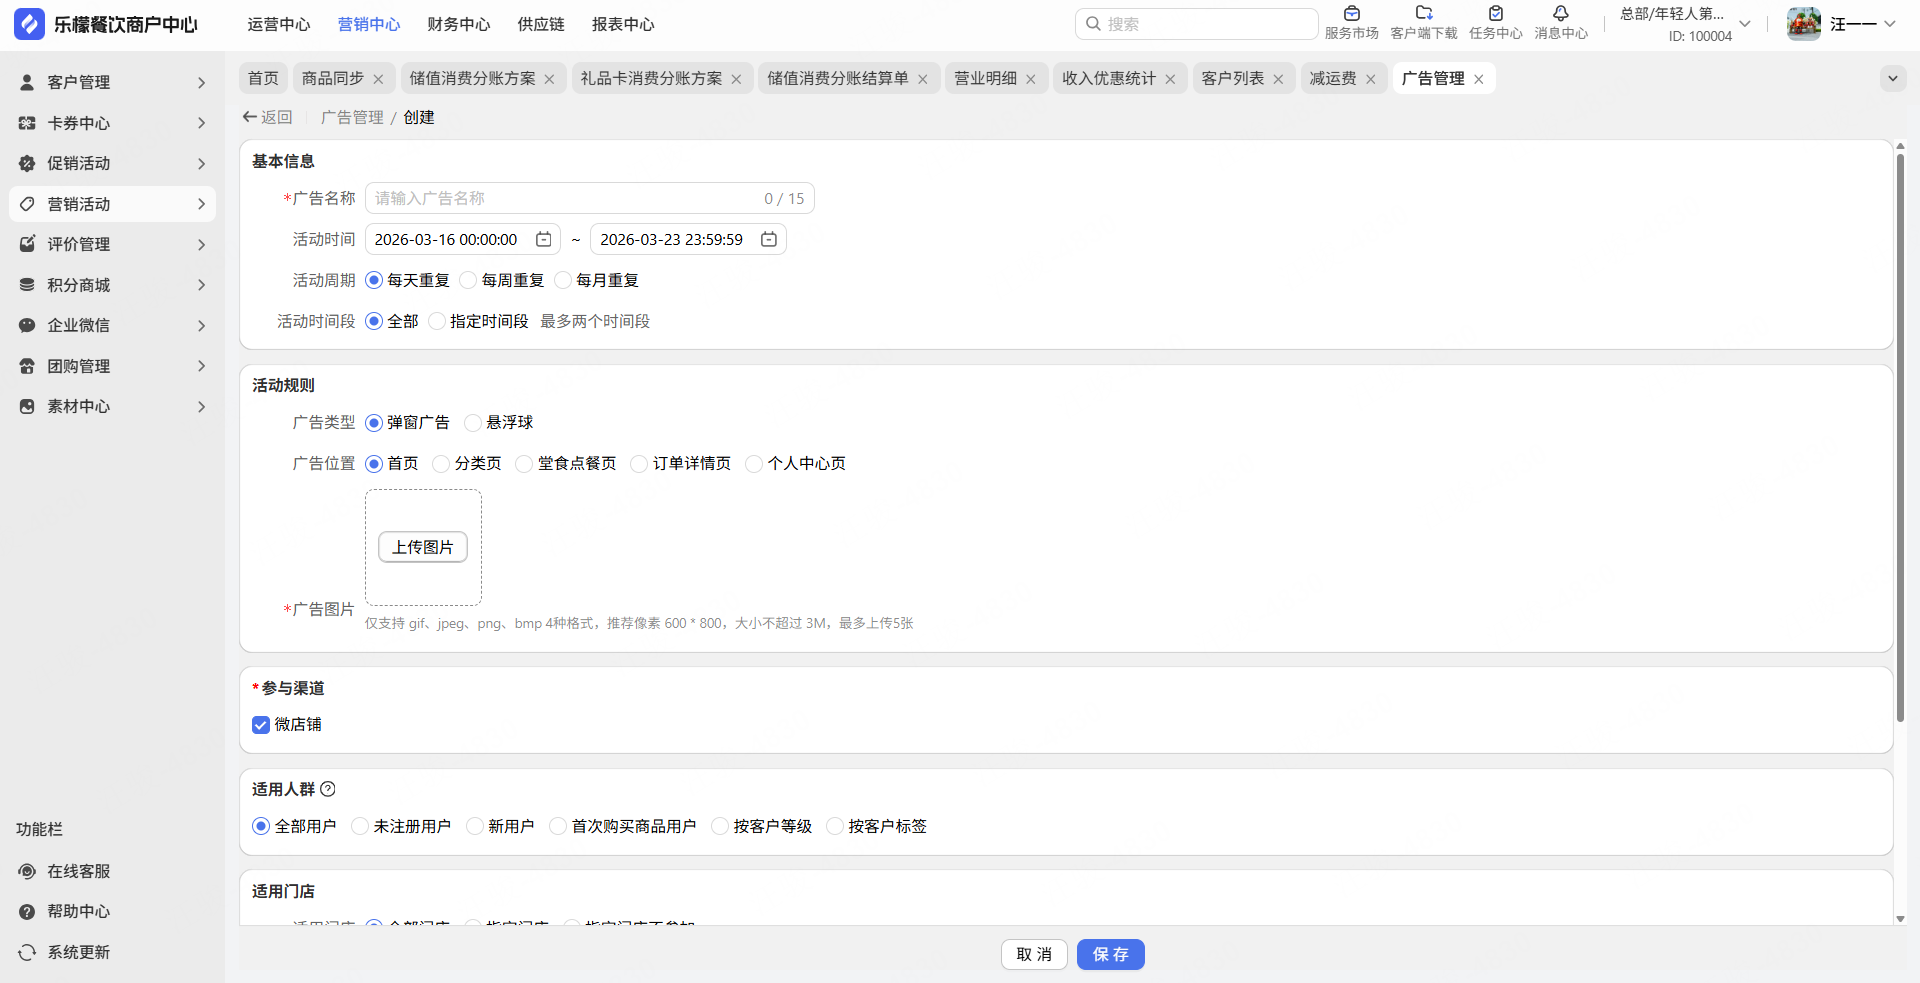Click the 广告管理 breadcrumb link
This screenshot has width=1920, height=983.
pos(352,117)
